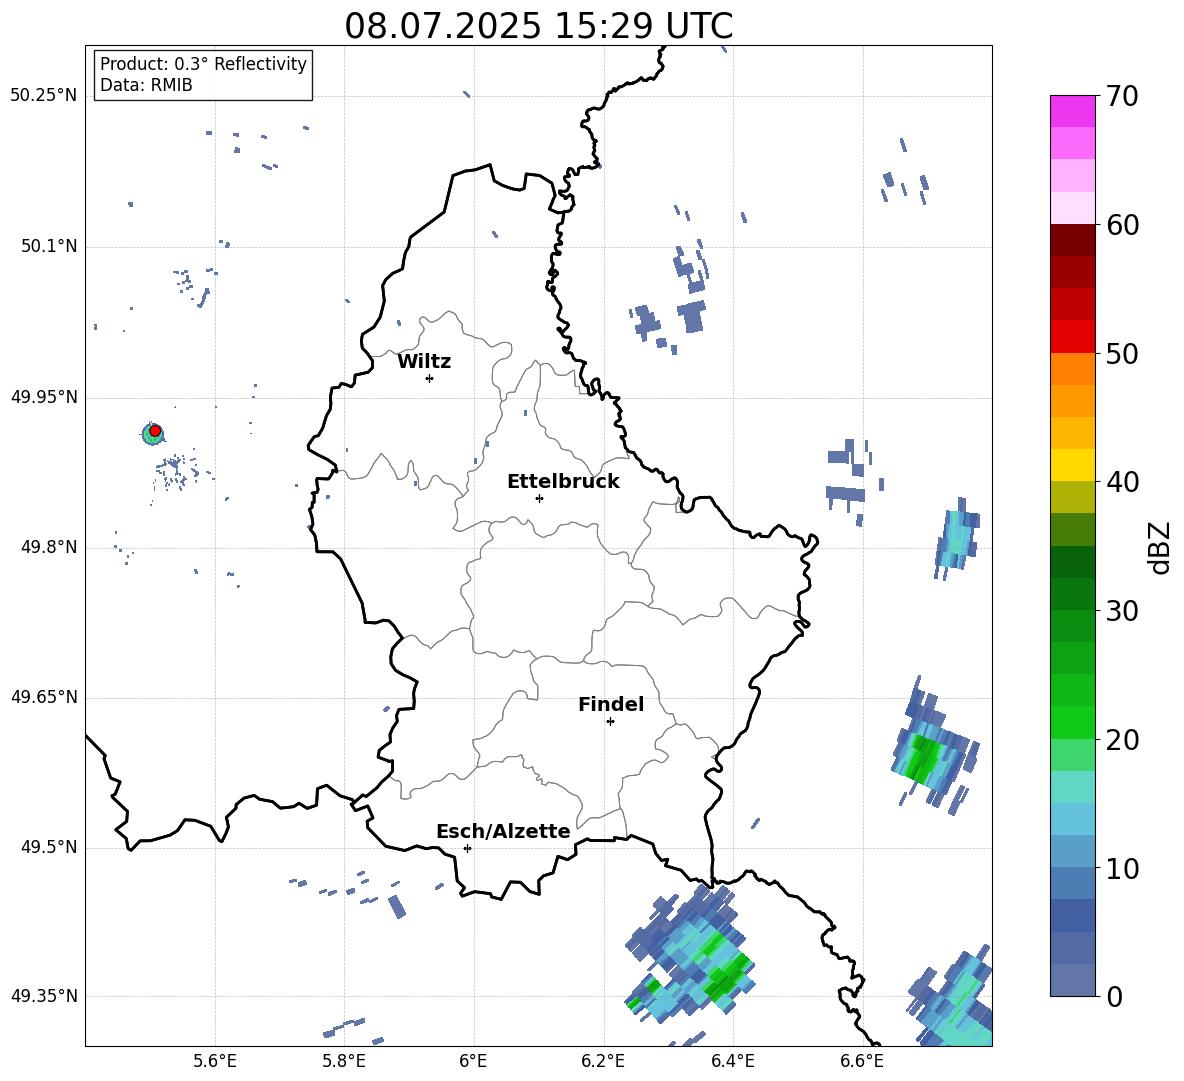
Task: Pick the turquoise colorbar segment below 20
Action: click(1072, 786)
